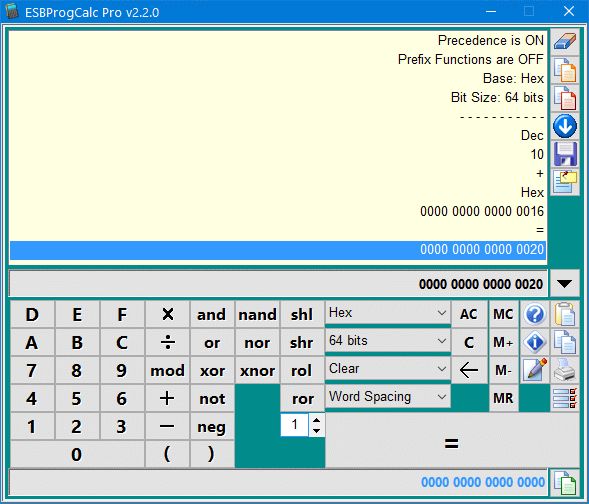Click the M+ memory add button
This screenshot has width=589, height=504.
503,342
